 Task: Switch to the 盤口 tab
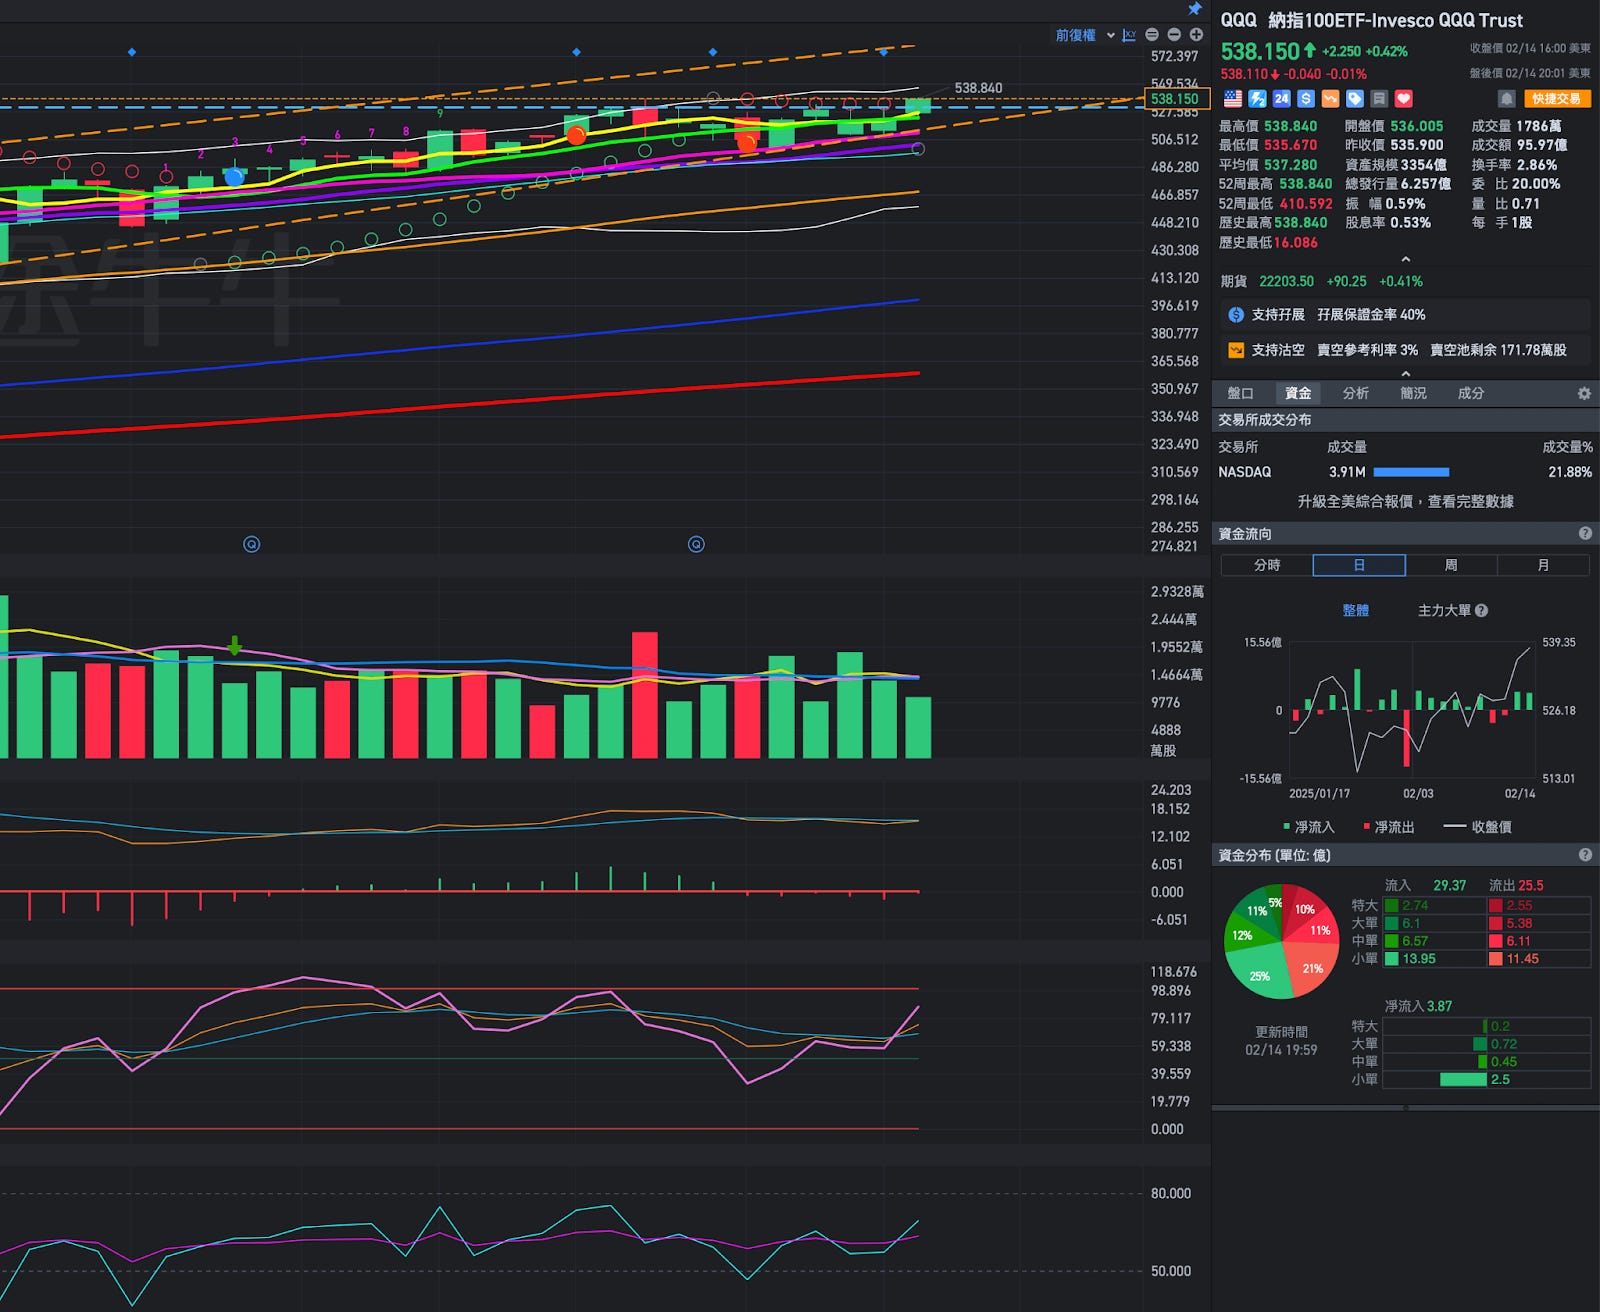click(x=1240, y=394)
